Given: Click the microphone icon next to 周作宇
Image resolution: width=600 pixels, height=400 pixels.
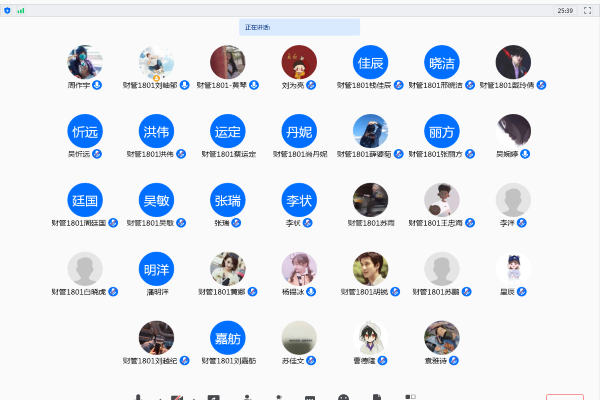Looking at the screenshot, I should (x=97, y=85).
